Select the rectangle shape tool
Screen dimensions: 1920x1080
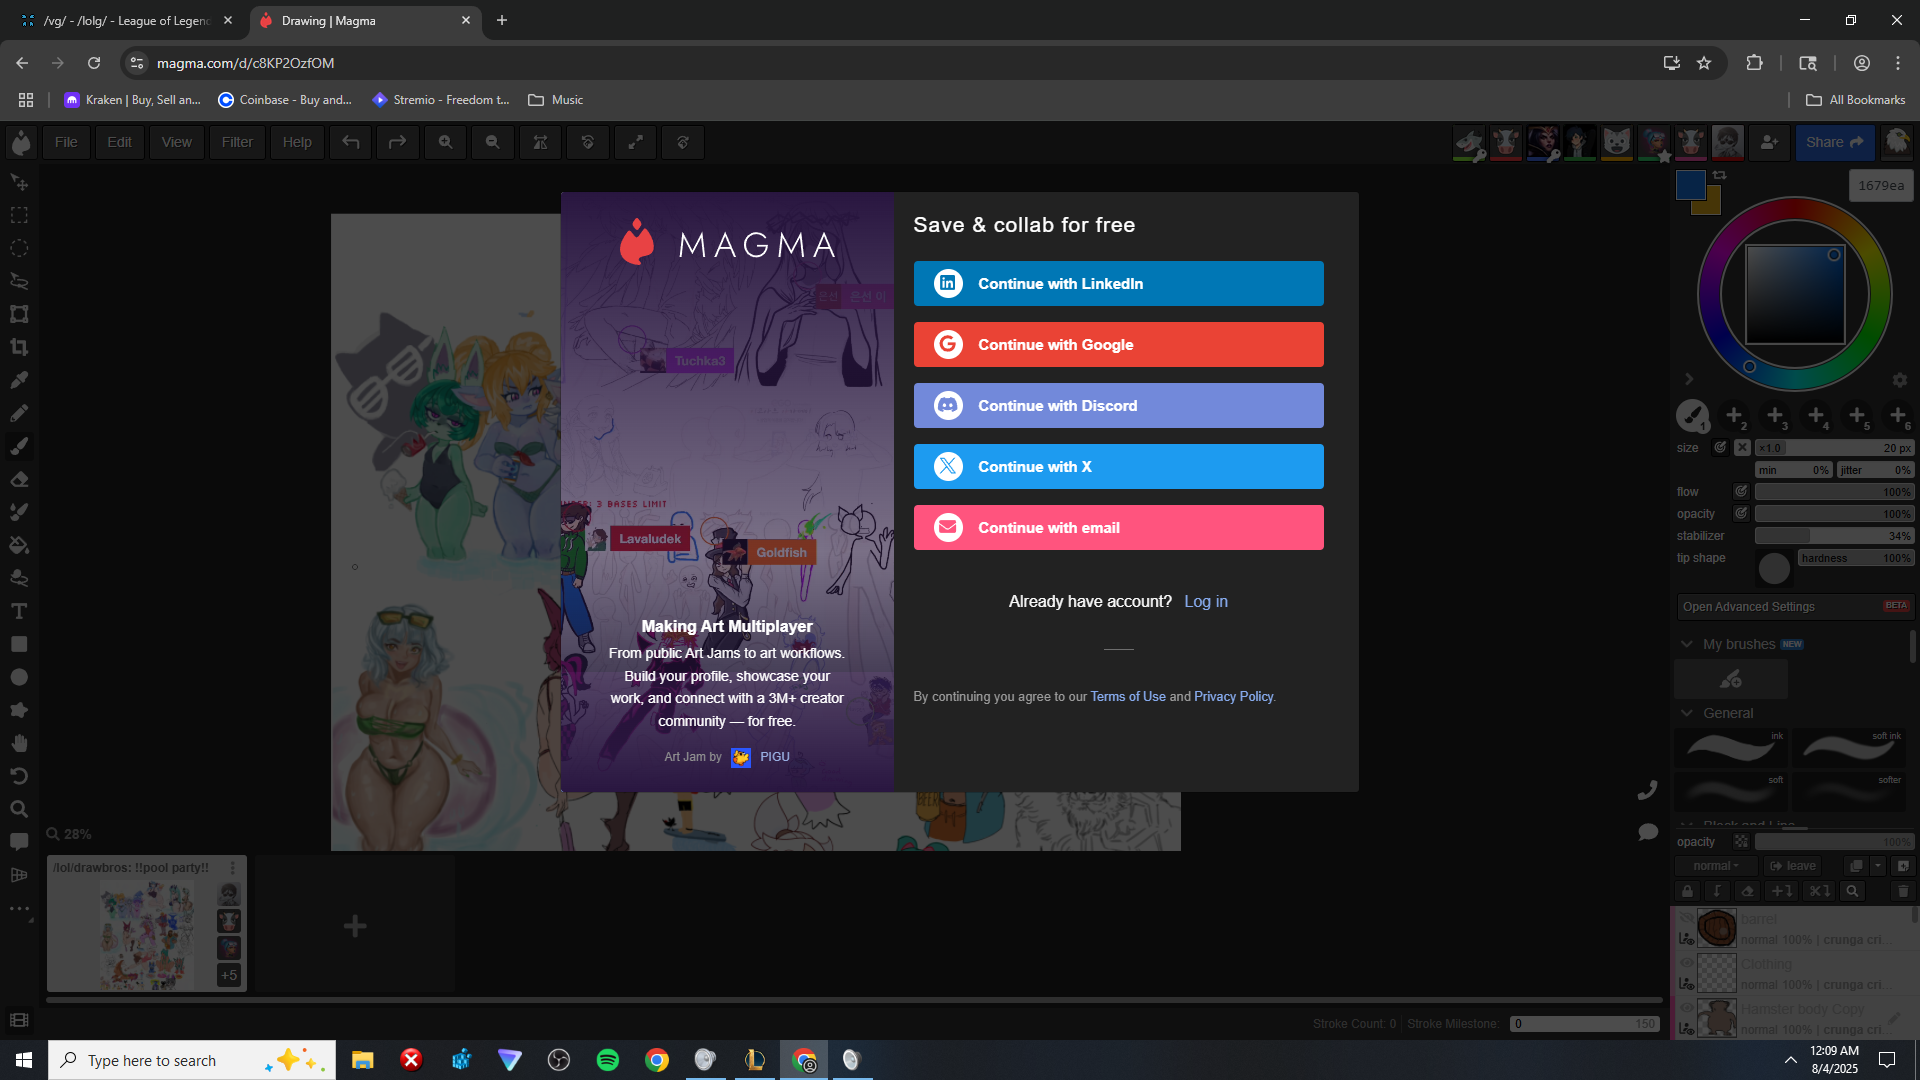pos(19,644)
